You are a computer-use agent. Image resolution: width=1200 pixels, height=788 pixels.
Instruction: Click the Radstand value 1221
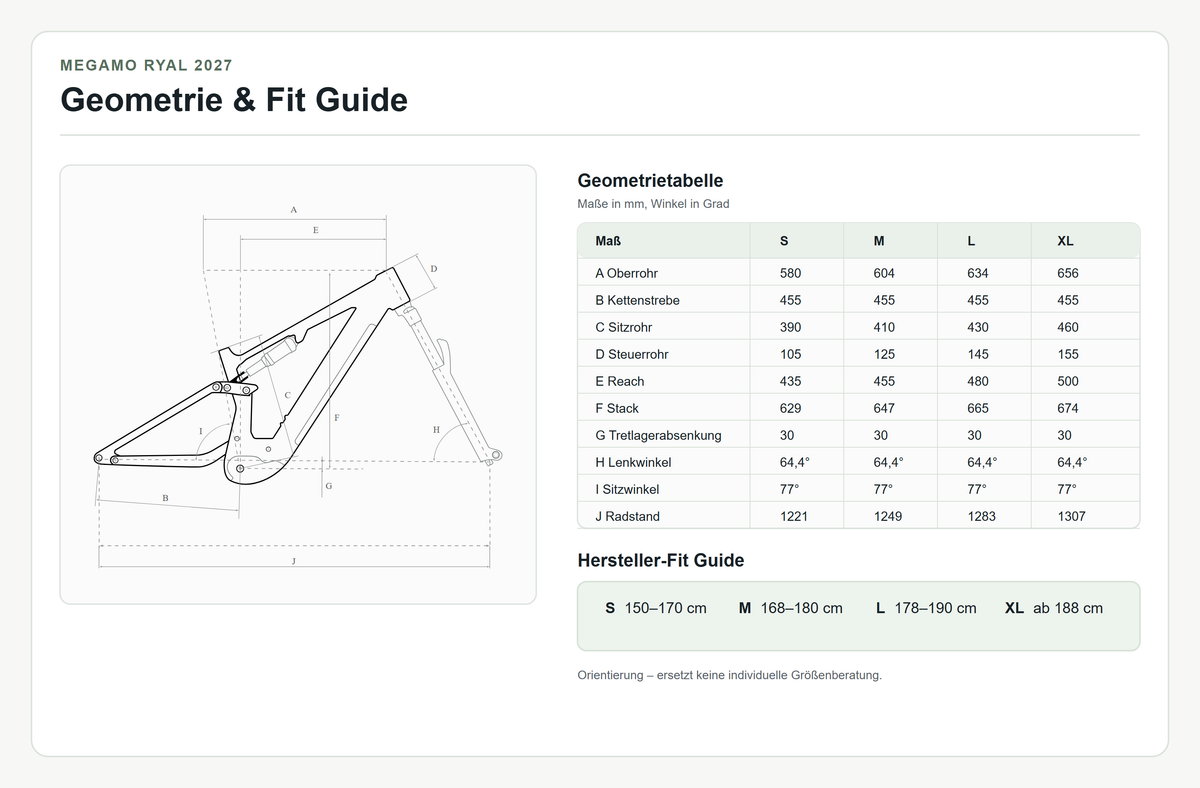coord(794,516)
